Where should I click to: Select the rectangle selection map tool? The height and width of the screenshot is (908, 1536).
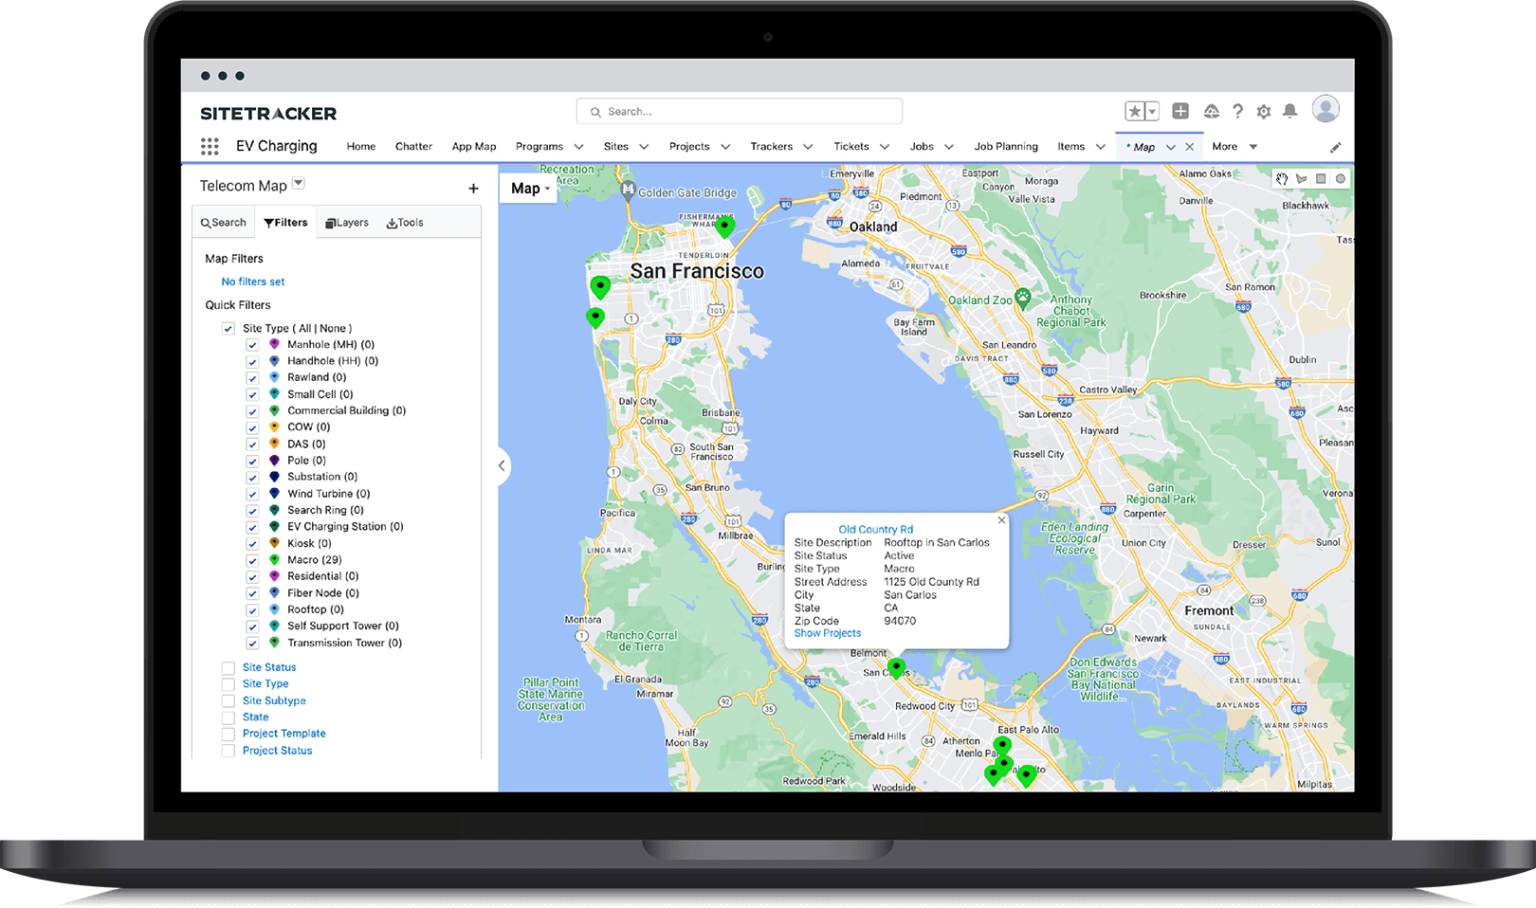pos(1320,178)
